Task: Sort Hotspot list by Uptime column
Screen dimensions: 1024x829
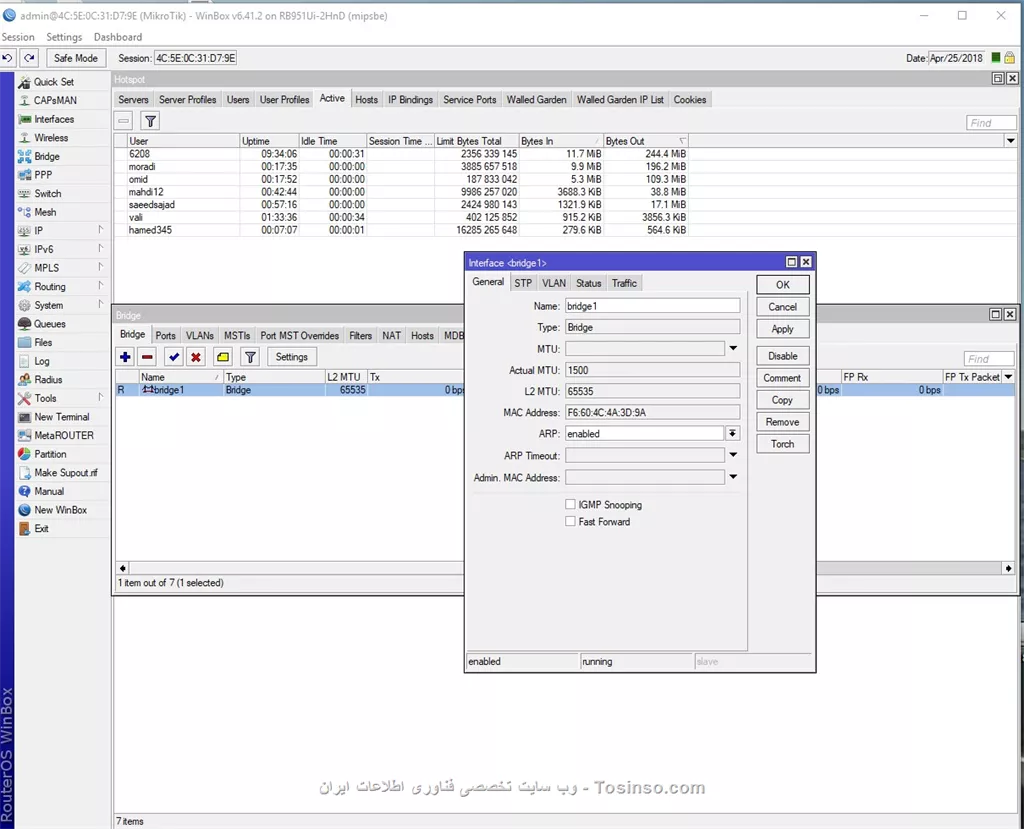Action: pyautogui.click(x=269, y=141)
